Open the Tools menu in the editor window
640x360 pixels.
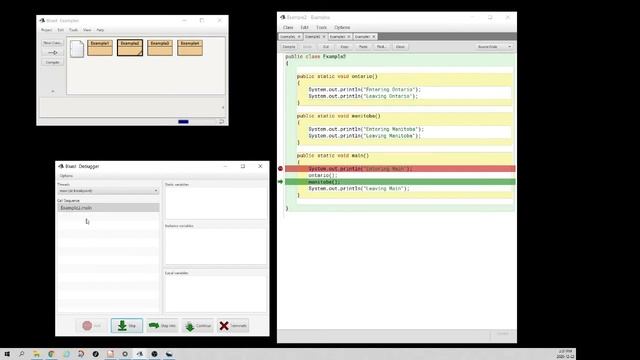click(x=321, y=27)
